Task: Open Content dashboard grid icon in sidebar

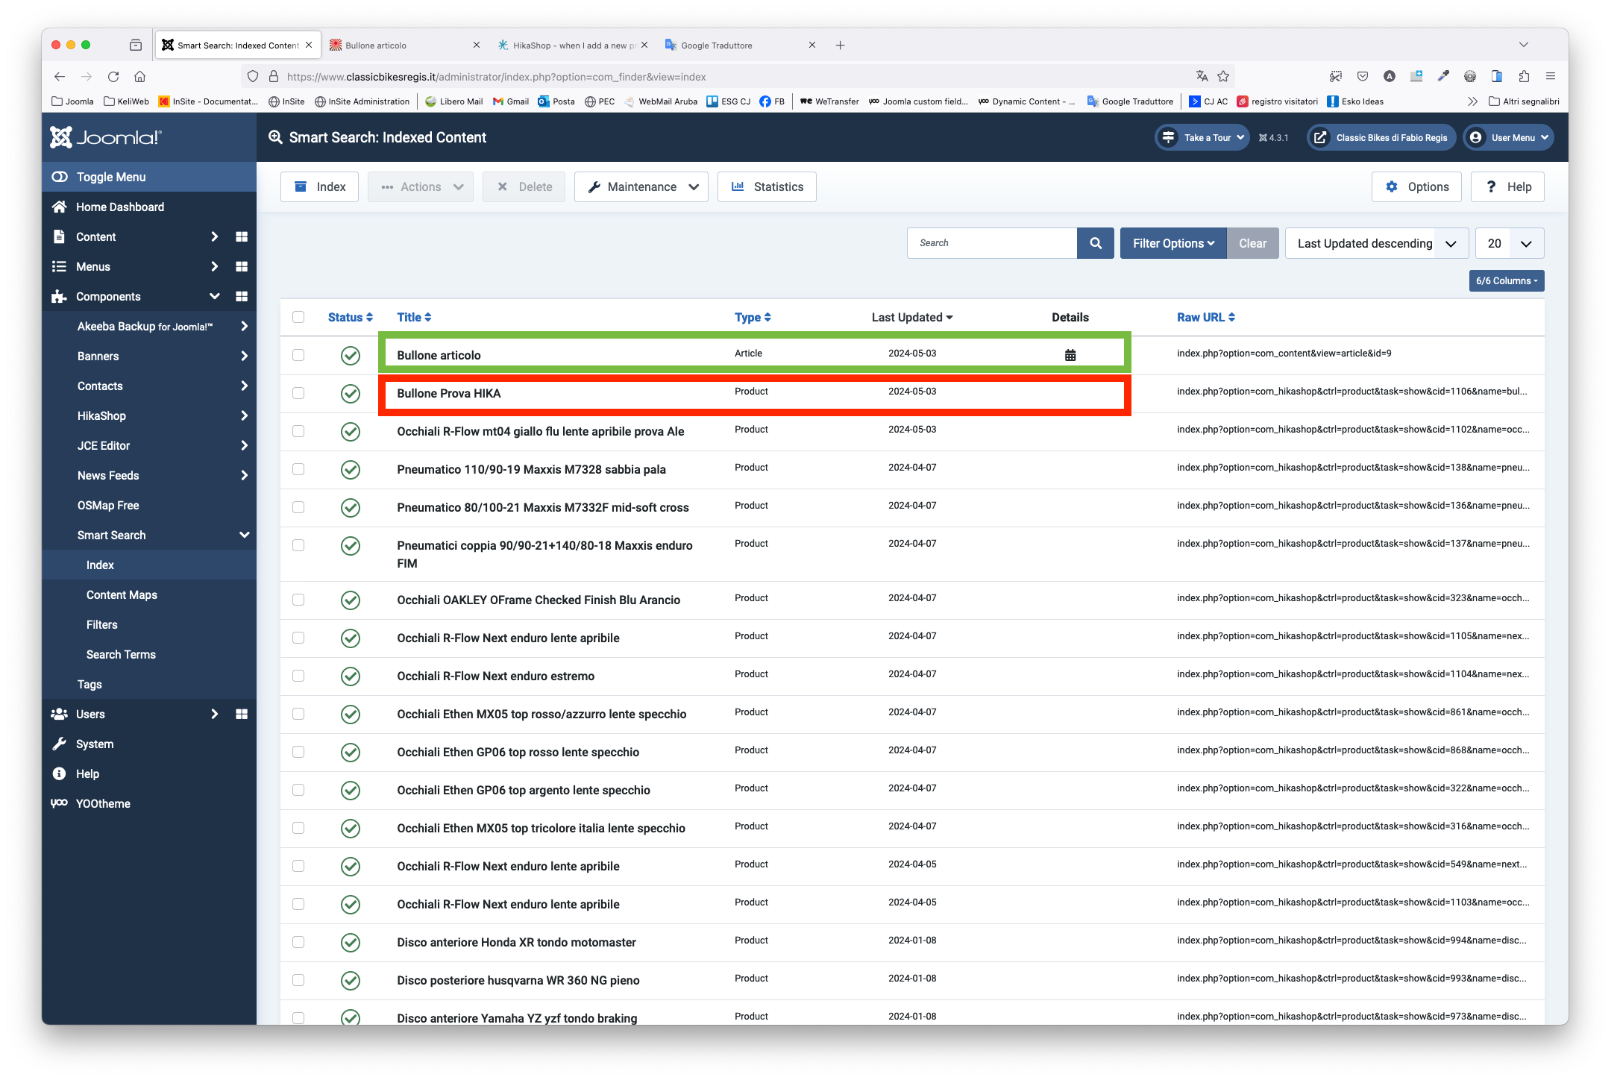Action: coord(241,237)
